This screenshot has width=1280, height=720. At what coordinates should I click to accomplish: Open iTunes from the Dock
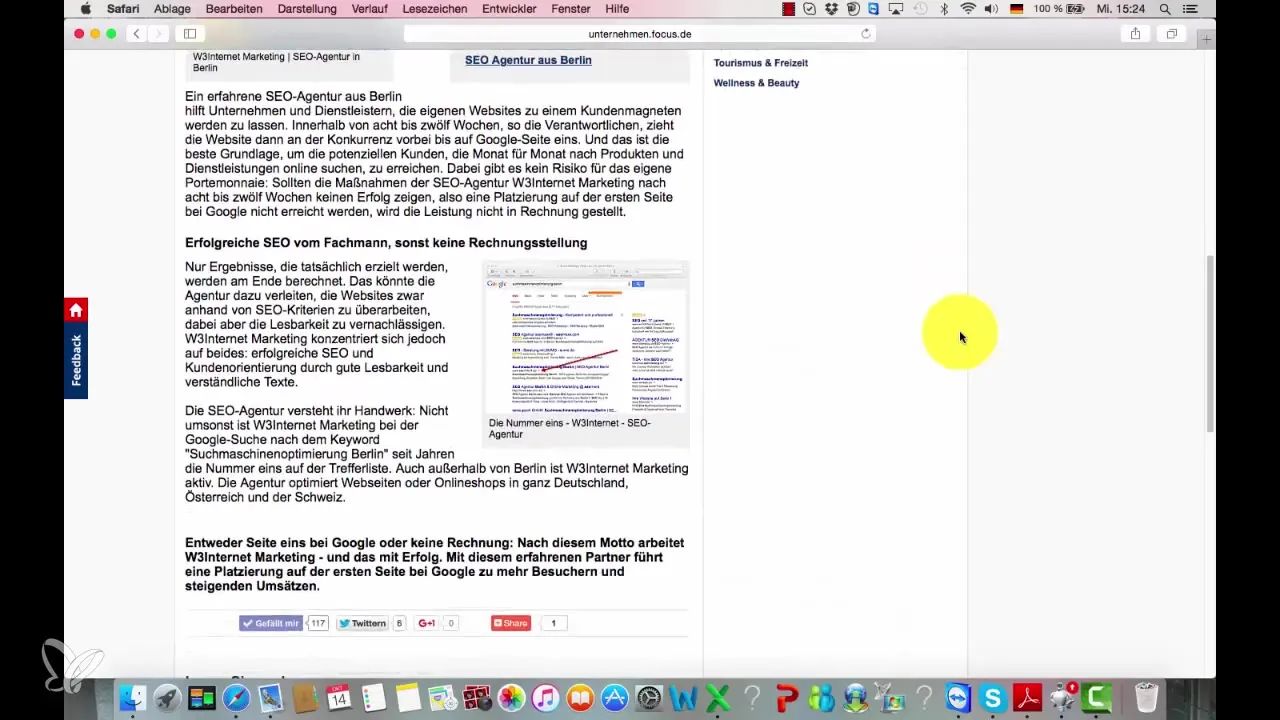pos(546,697)
